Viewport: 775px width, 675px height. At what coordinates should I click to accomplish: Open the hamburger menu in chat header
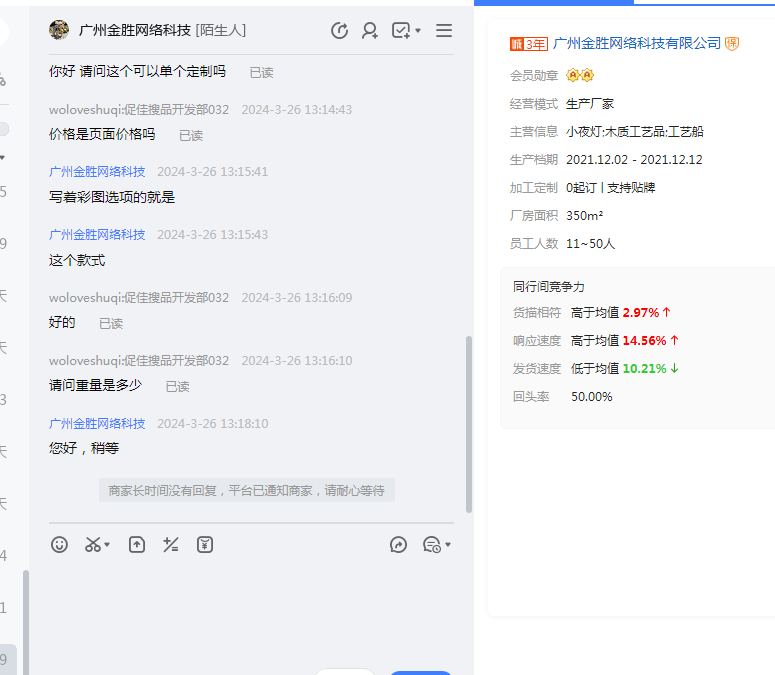pyautogui.click(x=444, y=31)
